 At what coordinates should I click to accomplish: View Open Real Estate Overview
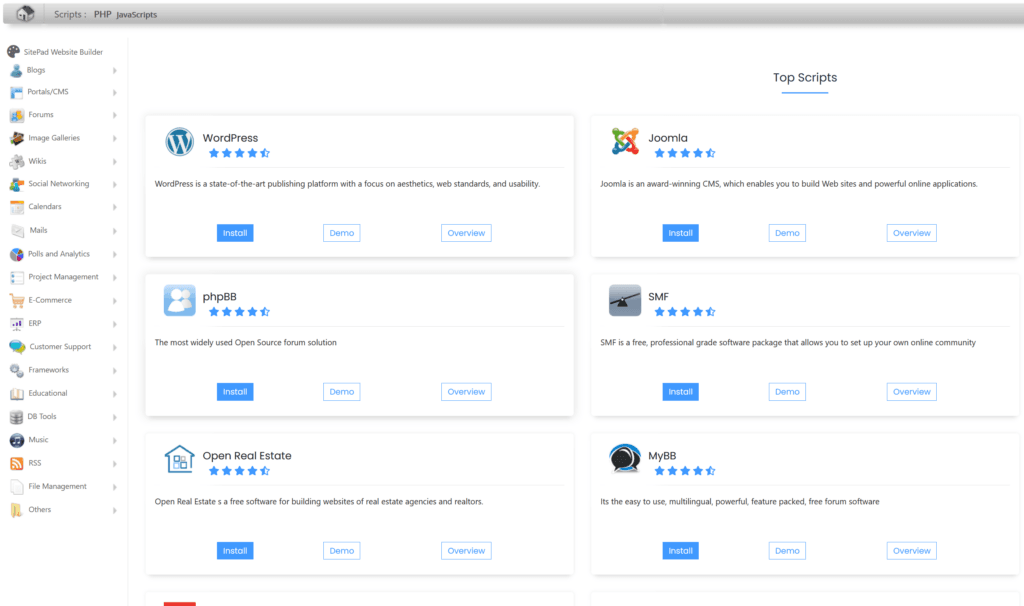pos(466,550)
